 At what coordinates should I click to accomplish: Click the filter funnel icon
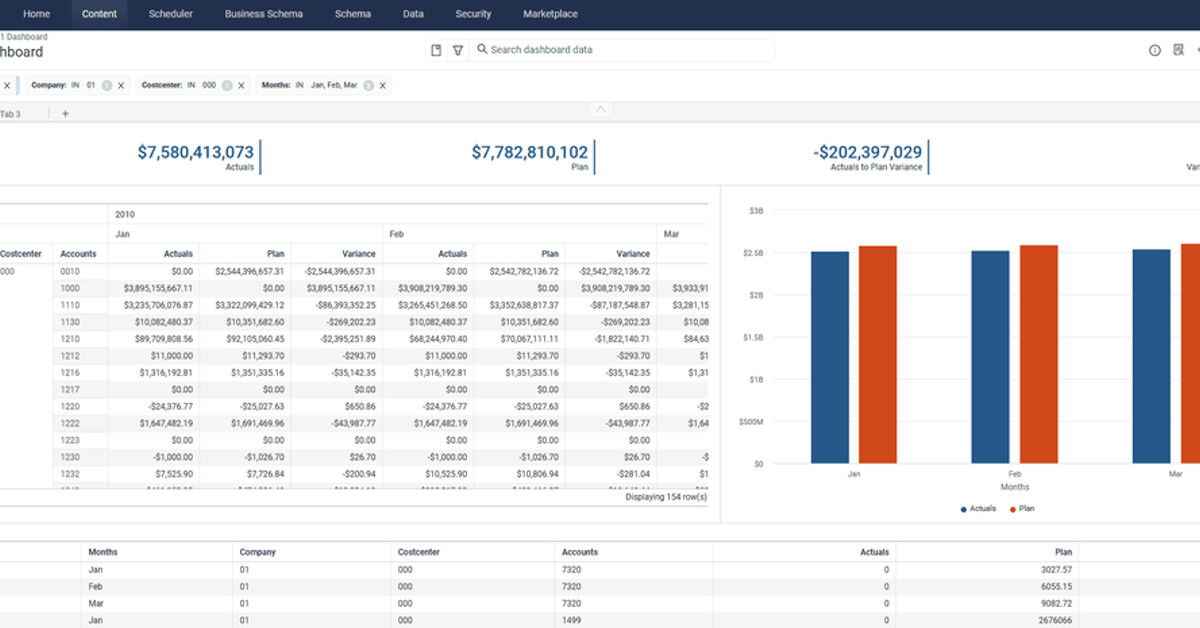tap(458, 50)
